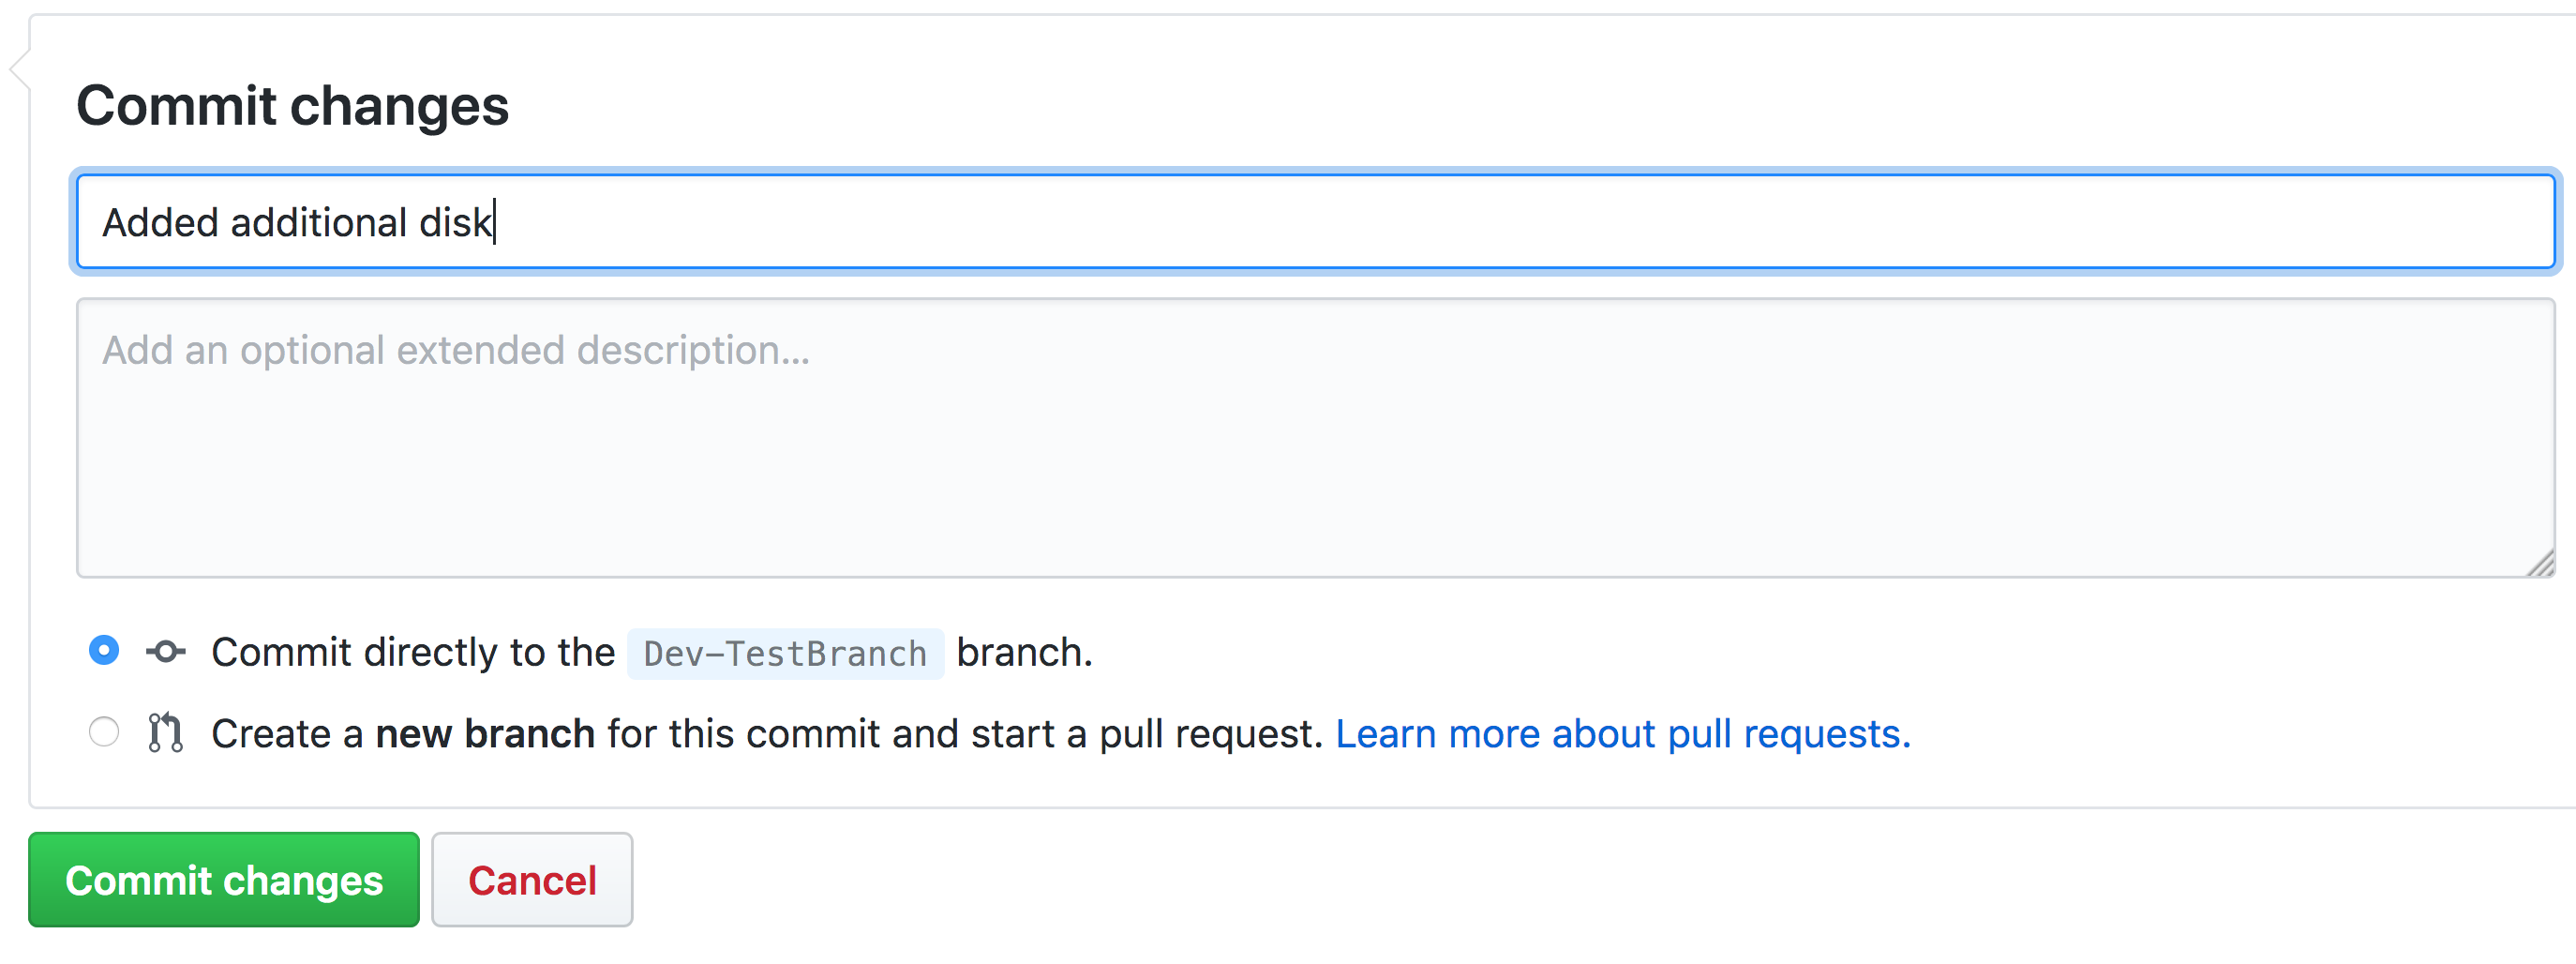Cancel the commit
The image size is (2576, 964).
click(x=532, y=880)
